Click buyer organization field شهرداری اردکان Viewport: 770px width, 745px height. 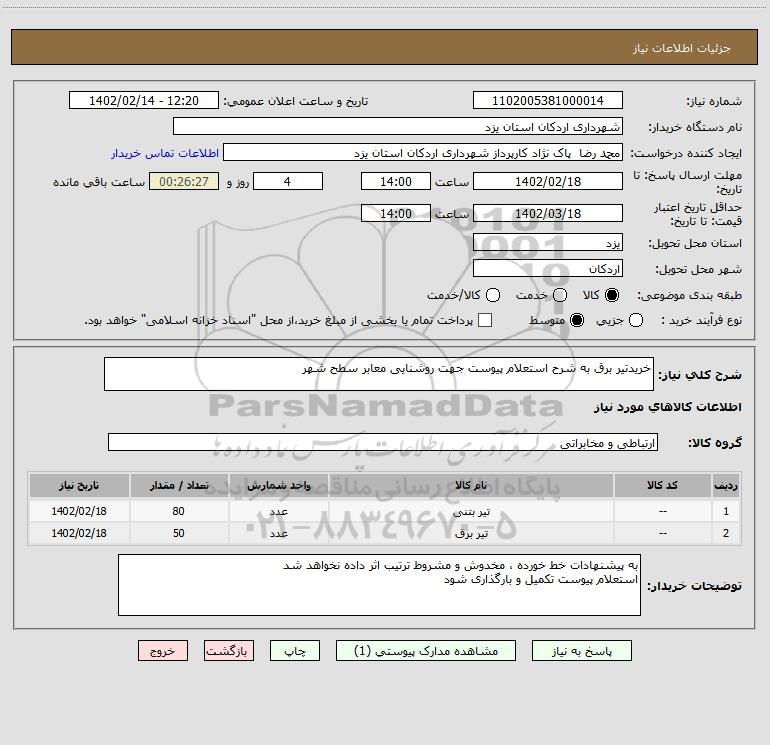coord(398,126)
